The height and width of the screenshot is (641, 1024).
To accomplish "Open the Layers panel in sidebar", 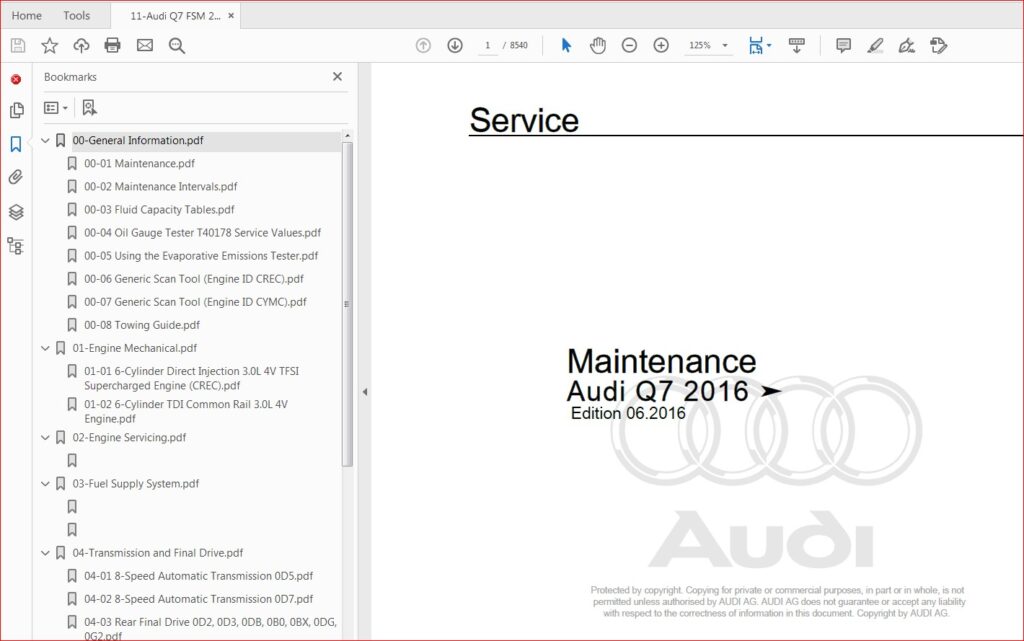I will click(16, 211).
